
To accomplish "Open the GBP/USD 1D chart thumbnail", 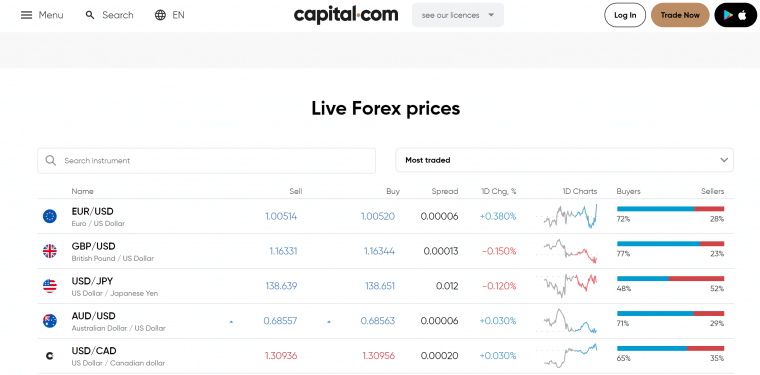I will [567, 251].
